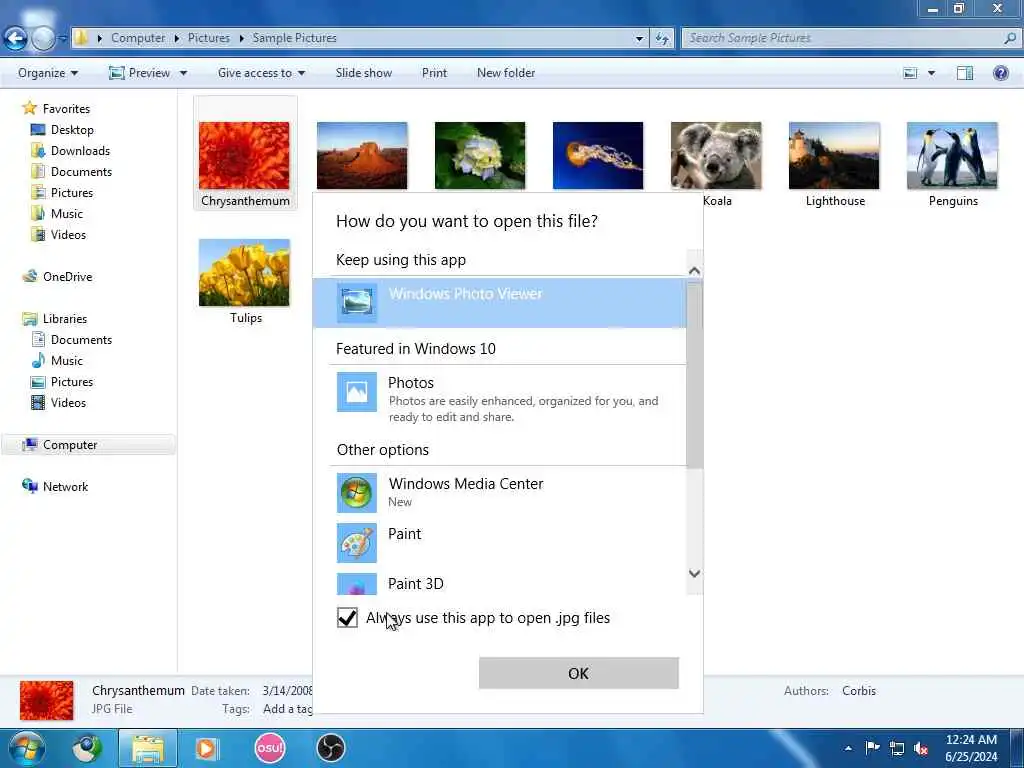
Task: Start the Slide show
Action: 364,73
